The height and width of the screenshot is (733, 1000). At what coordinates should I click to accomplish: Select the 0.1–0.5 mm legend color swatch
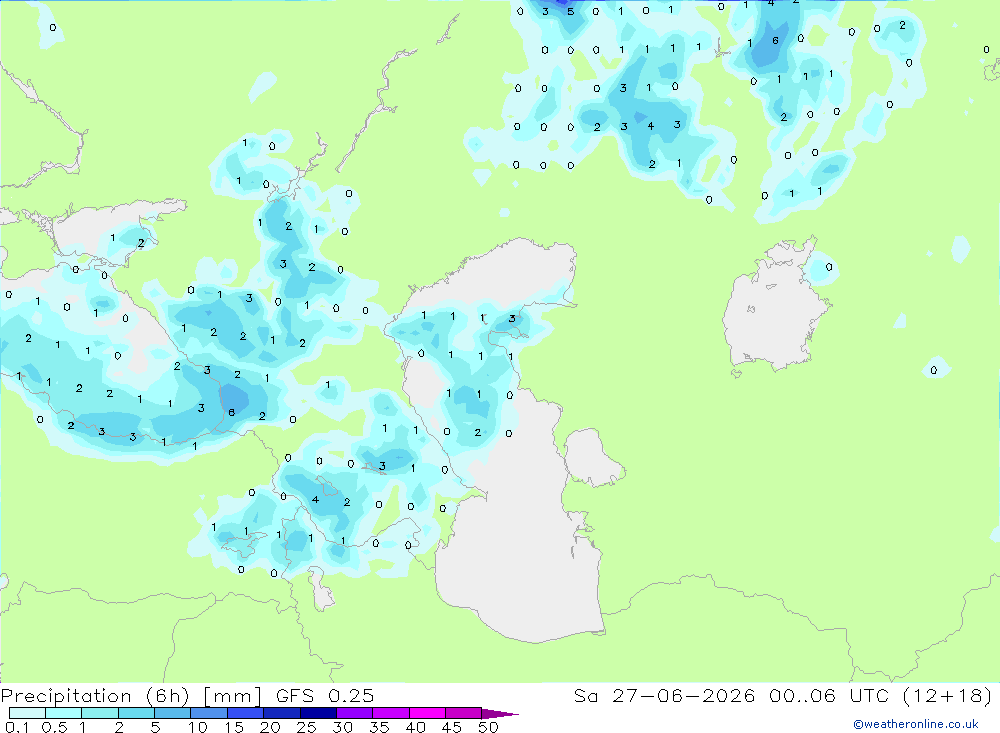(27, 713)
